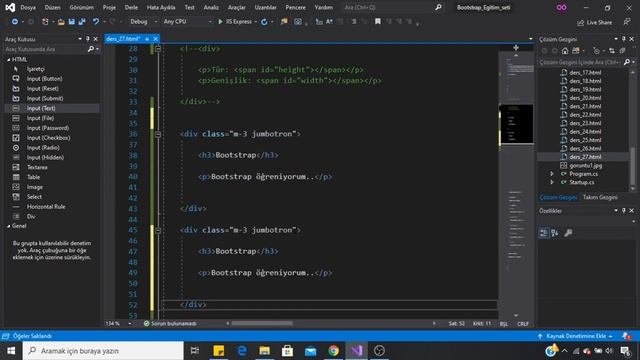This screenshot has width=640, height=360.
Task: Open the Windows Start menu
Action: click(x=11, y=351)
